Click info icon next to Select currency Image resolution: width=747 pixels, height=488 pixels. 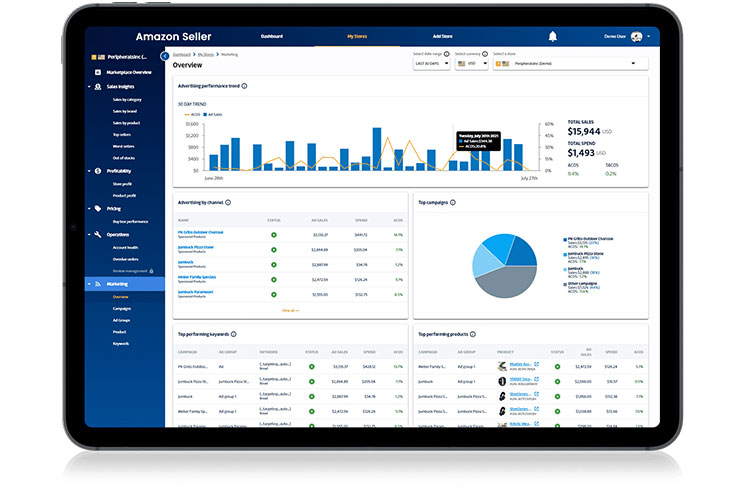pos(485,54)
